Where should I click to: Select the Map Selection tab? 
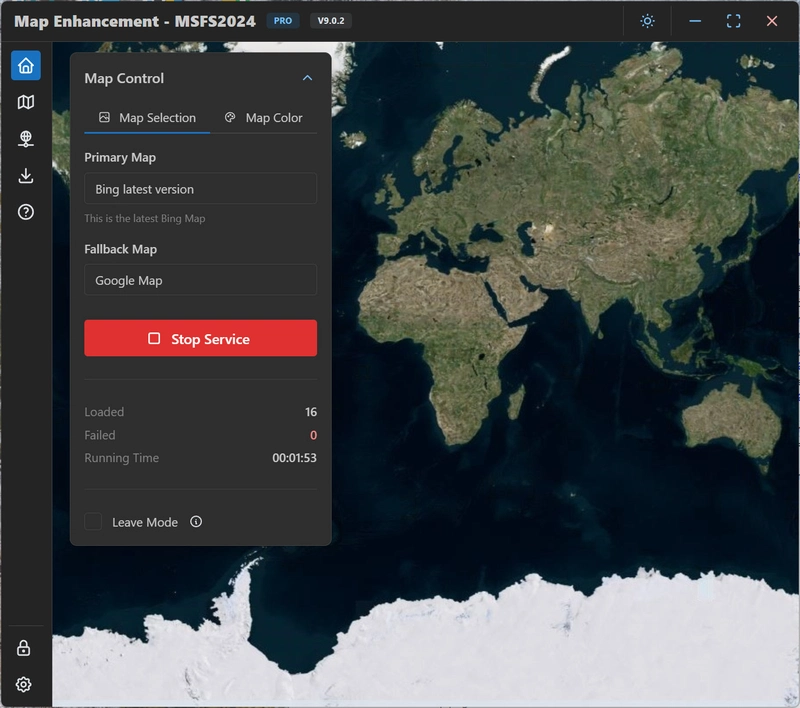(146, 117)
